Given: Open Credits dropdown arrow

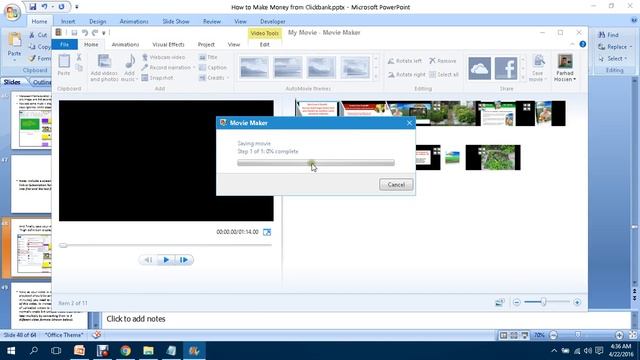Looking at the screenshot, I should tap(228, 78).
